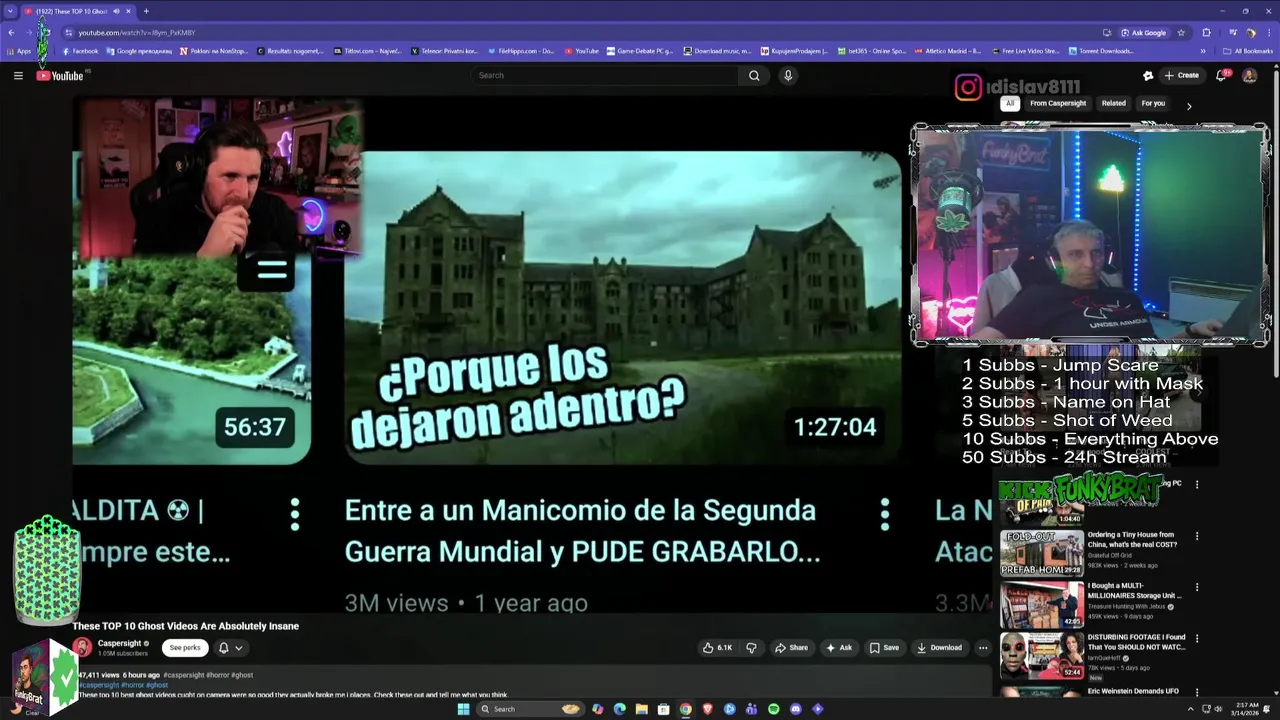Screen dimensions: 1280x720
Task: Open Spotify from the taskbar
Action: [x=774, y=709]
